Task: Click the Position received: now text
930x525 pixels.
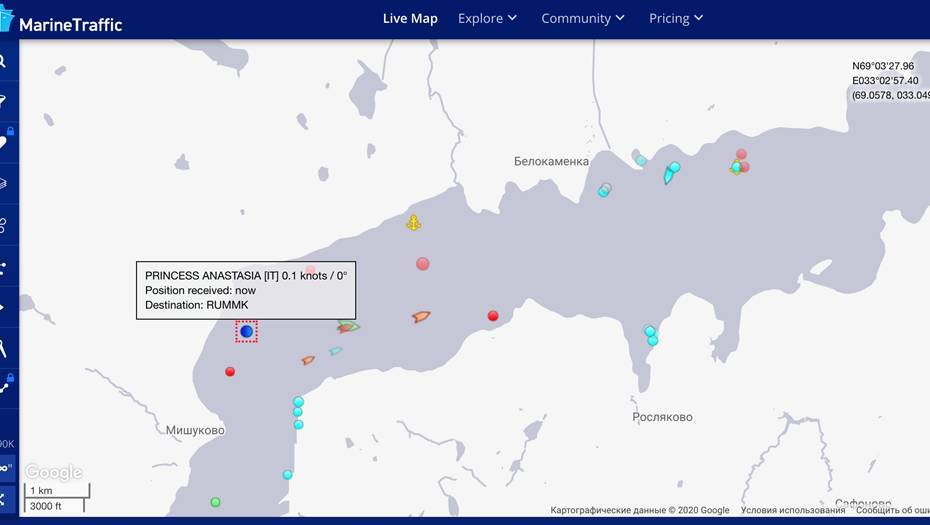Action: 200,291
